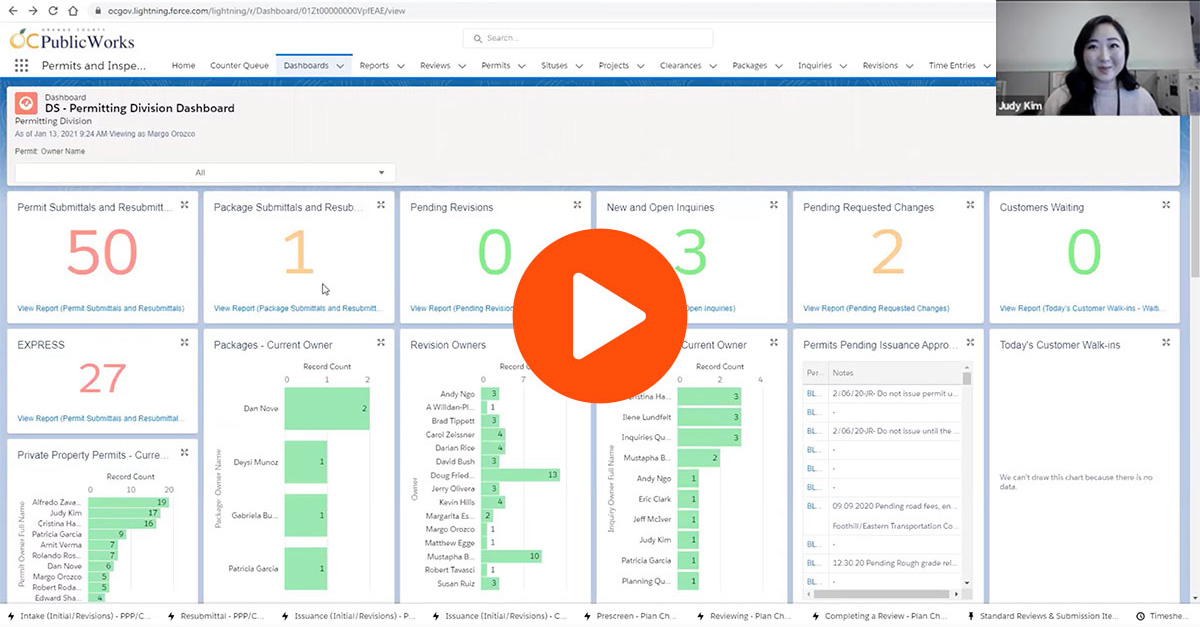The height and width of the screenshot is (627, 1200).
Task: Switch to the Counter Queue tab
Action: point(239,64)
